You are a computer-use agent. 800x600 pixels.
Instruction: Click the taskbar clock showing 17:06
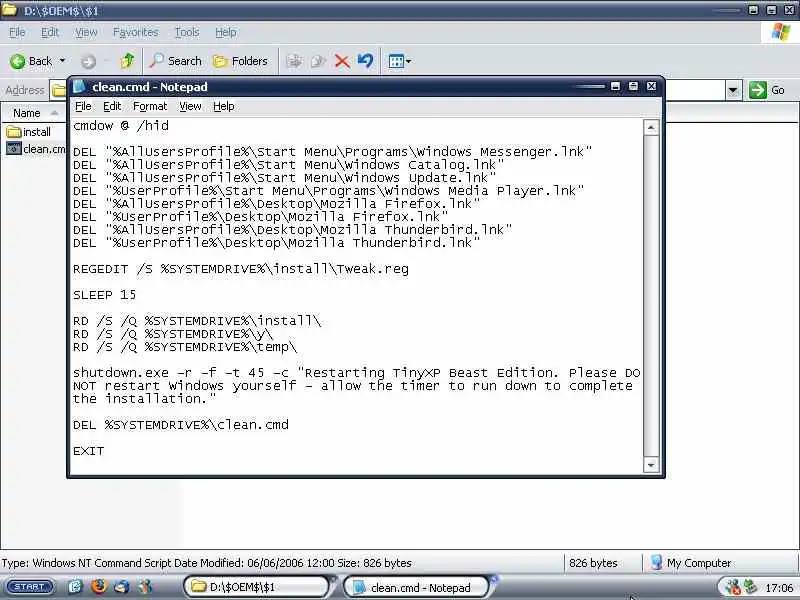779,588
